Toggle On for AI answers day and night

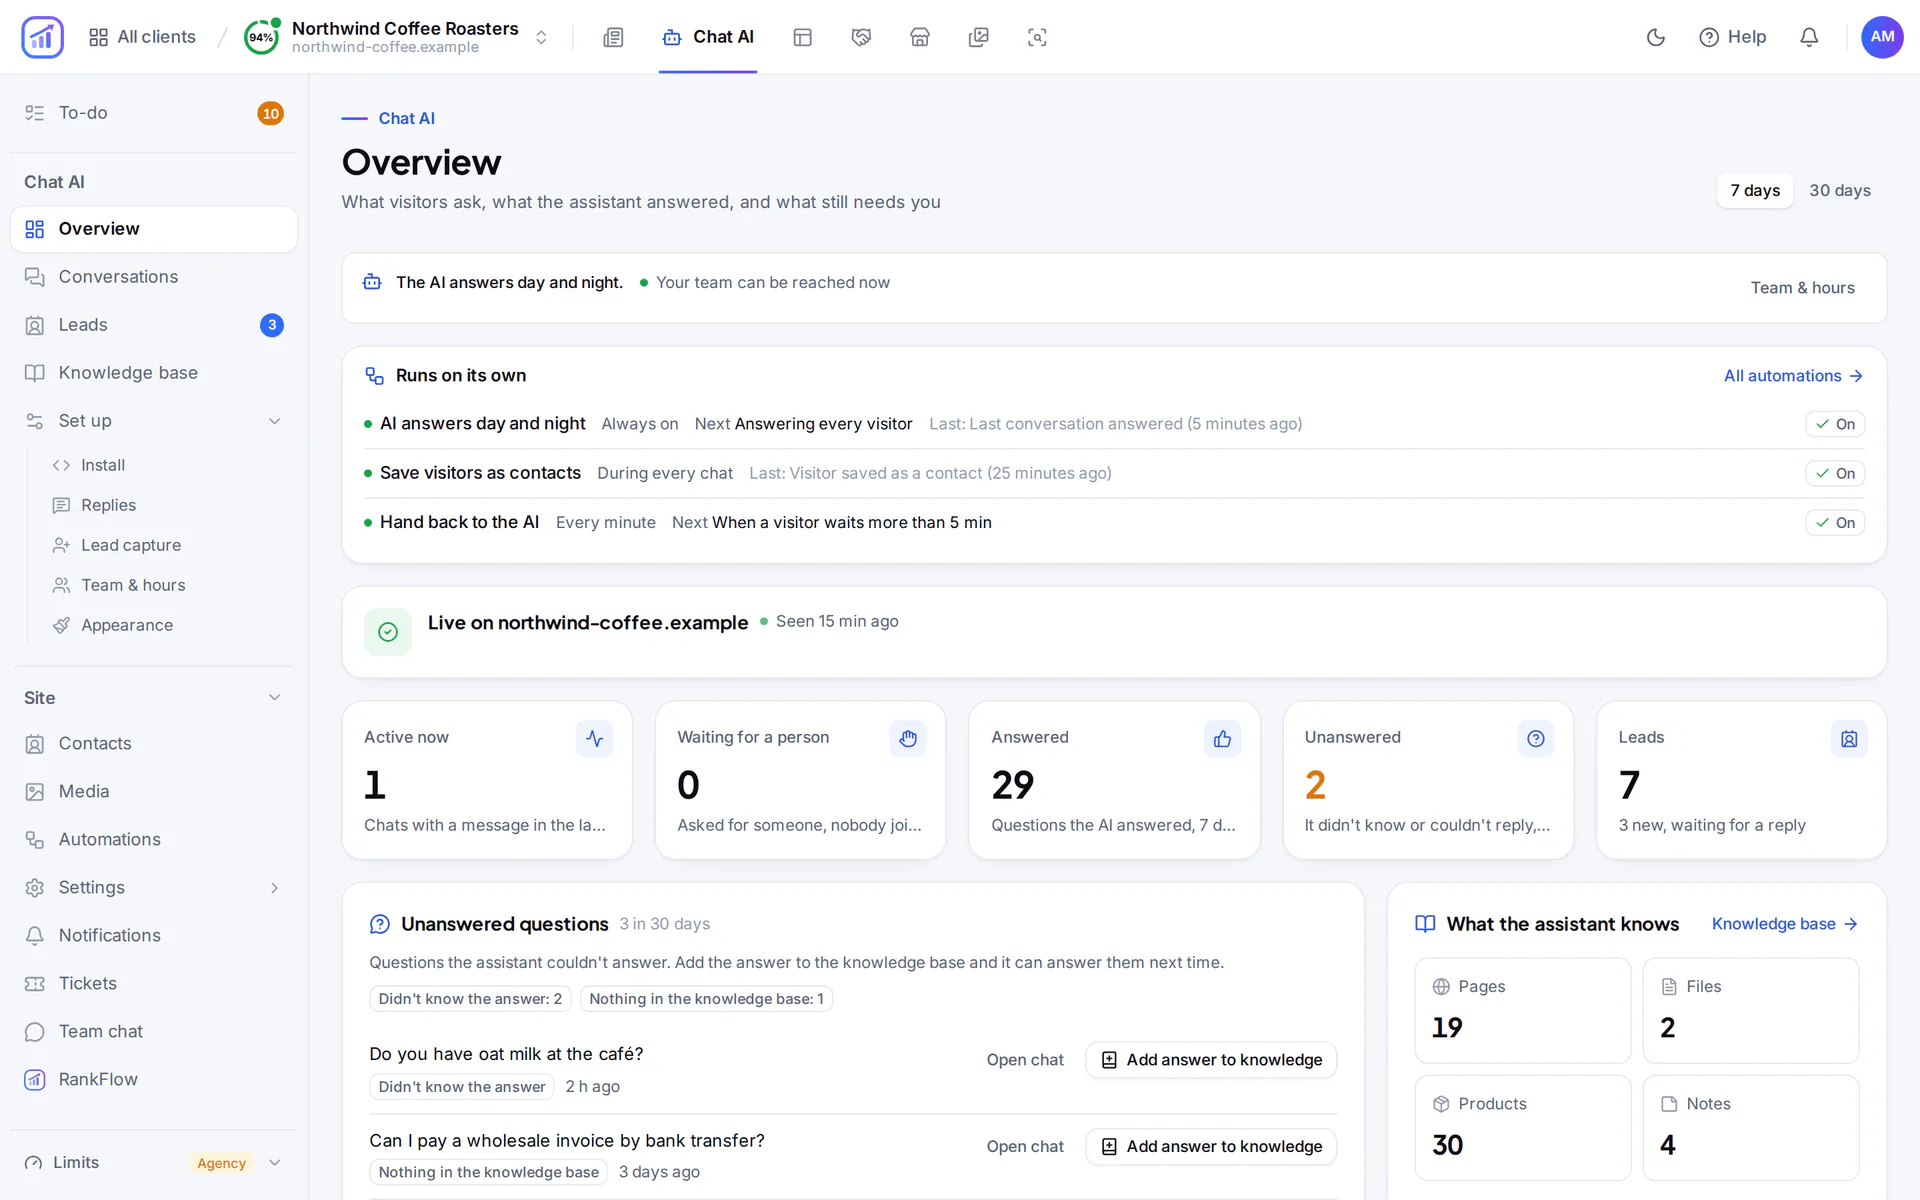point(1835,424)
